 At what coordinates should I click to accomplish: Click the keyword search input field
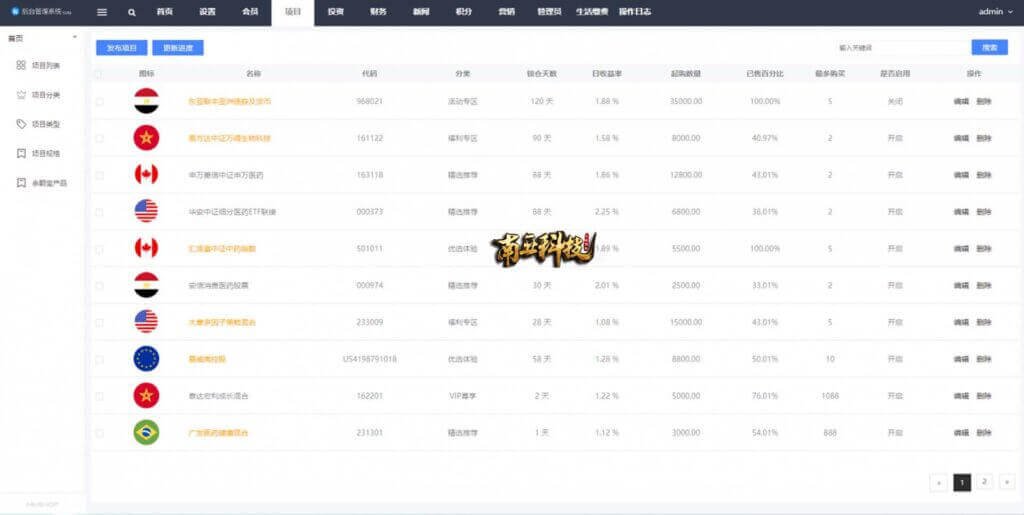[898, 47]
